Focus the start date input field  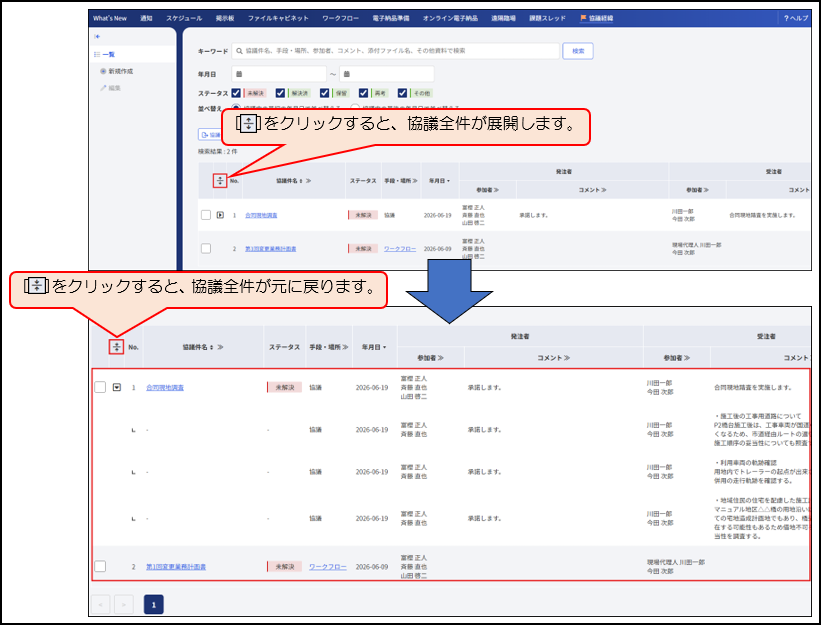click(279, 74)
